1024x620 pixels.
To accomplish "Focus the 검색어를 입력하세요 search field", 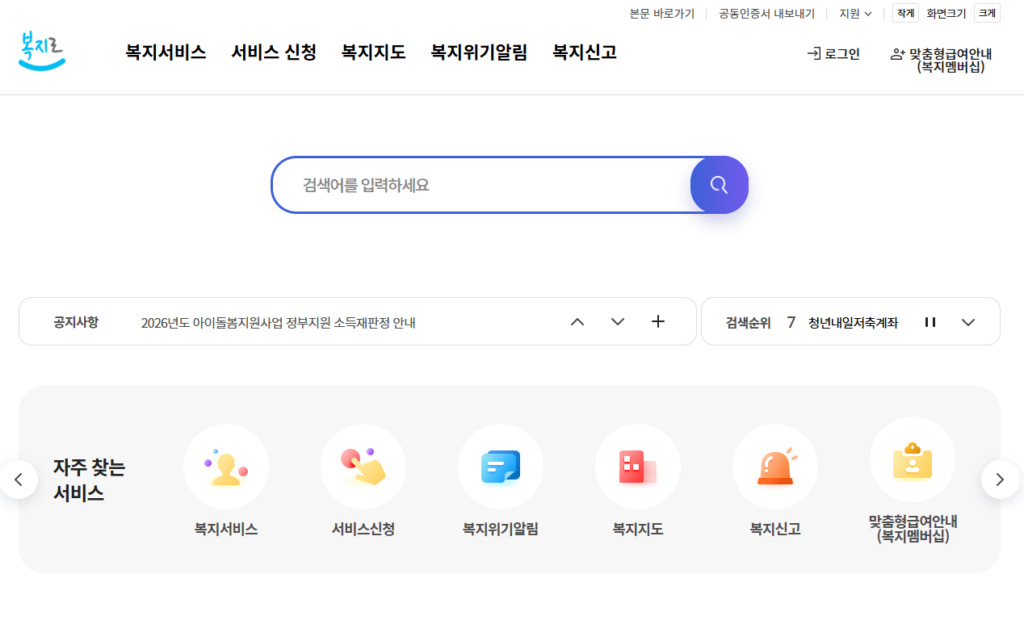I will pos(483,185).
